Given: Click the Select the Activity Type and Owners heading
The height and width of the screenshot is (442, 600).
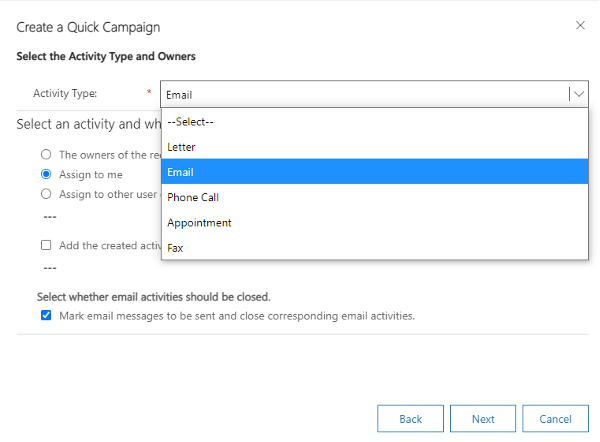Looking at the screenshot, I should pyautogui.click(x=106, y=56).
